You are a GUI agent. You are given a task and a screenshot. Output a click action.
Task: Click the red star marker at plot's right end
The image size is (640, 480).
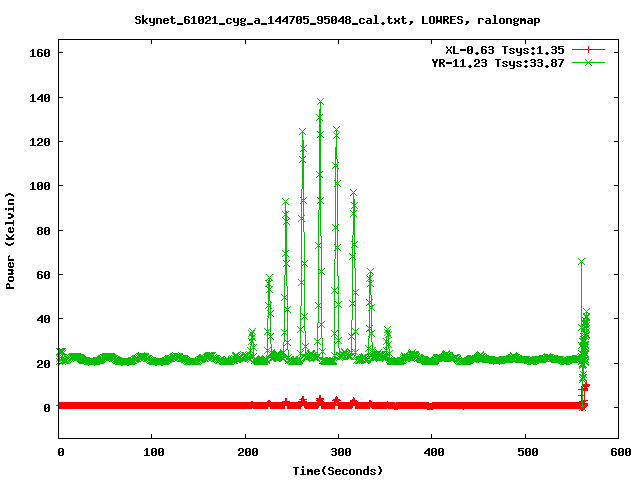coord(586,386)
